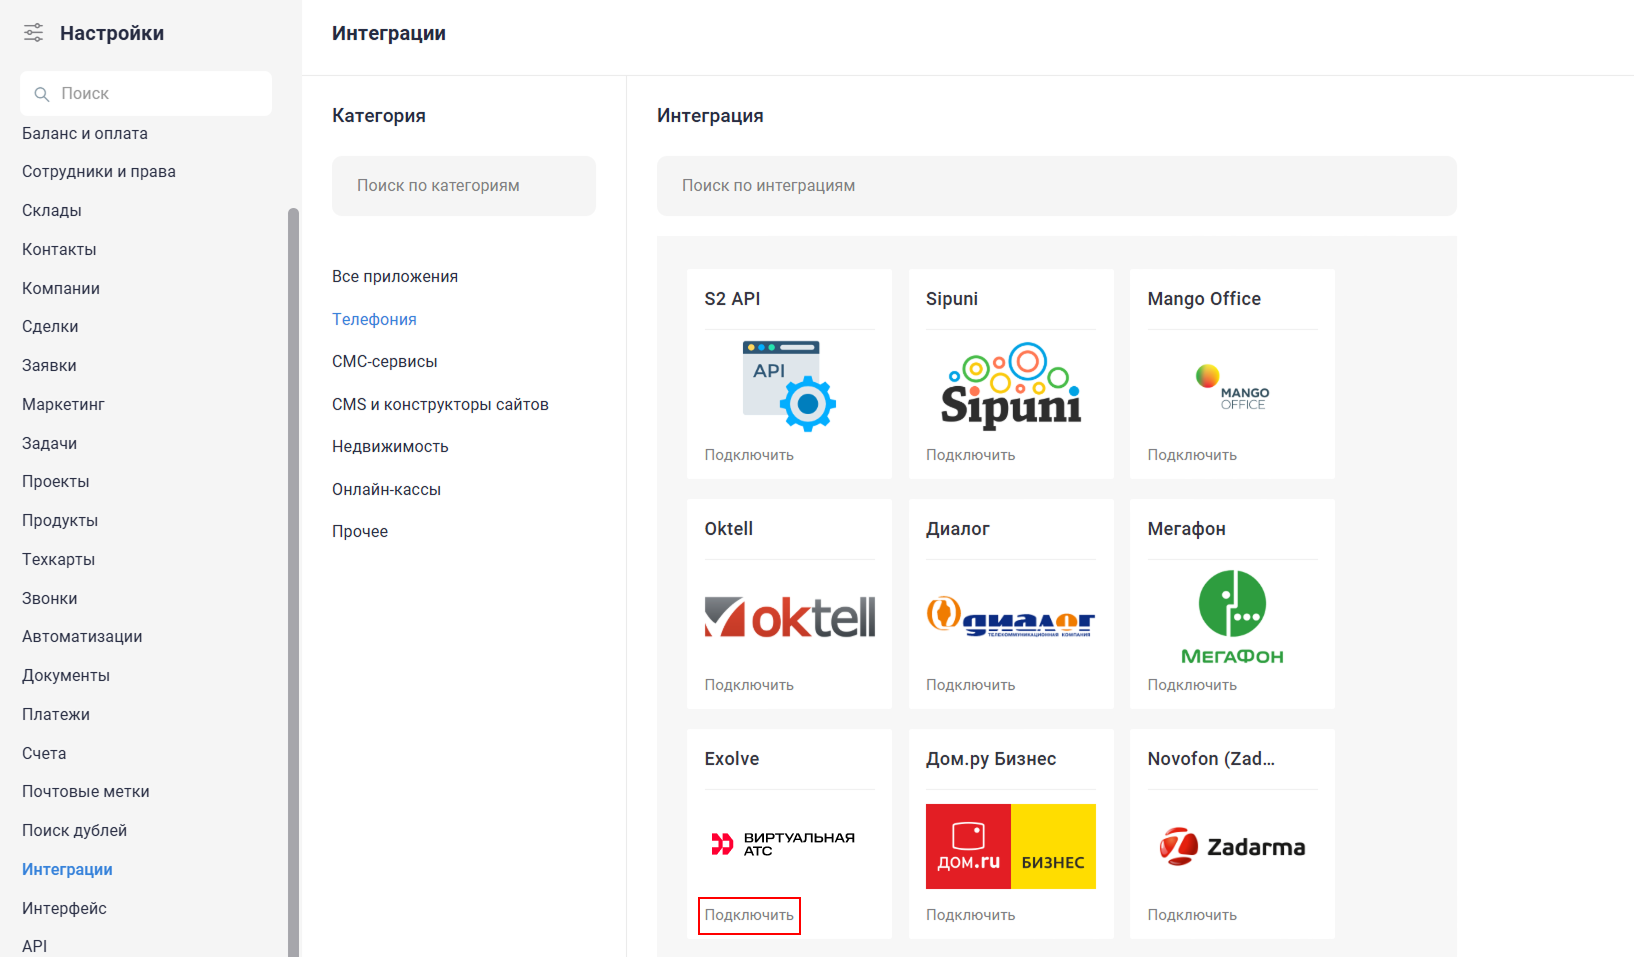Click the Дом.ру Бизнес logo
The width and height of the screenshot is (1634, 957).
tap(1011, 847)
